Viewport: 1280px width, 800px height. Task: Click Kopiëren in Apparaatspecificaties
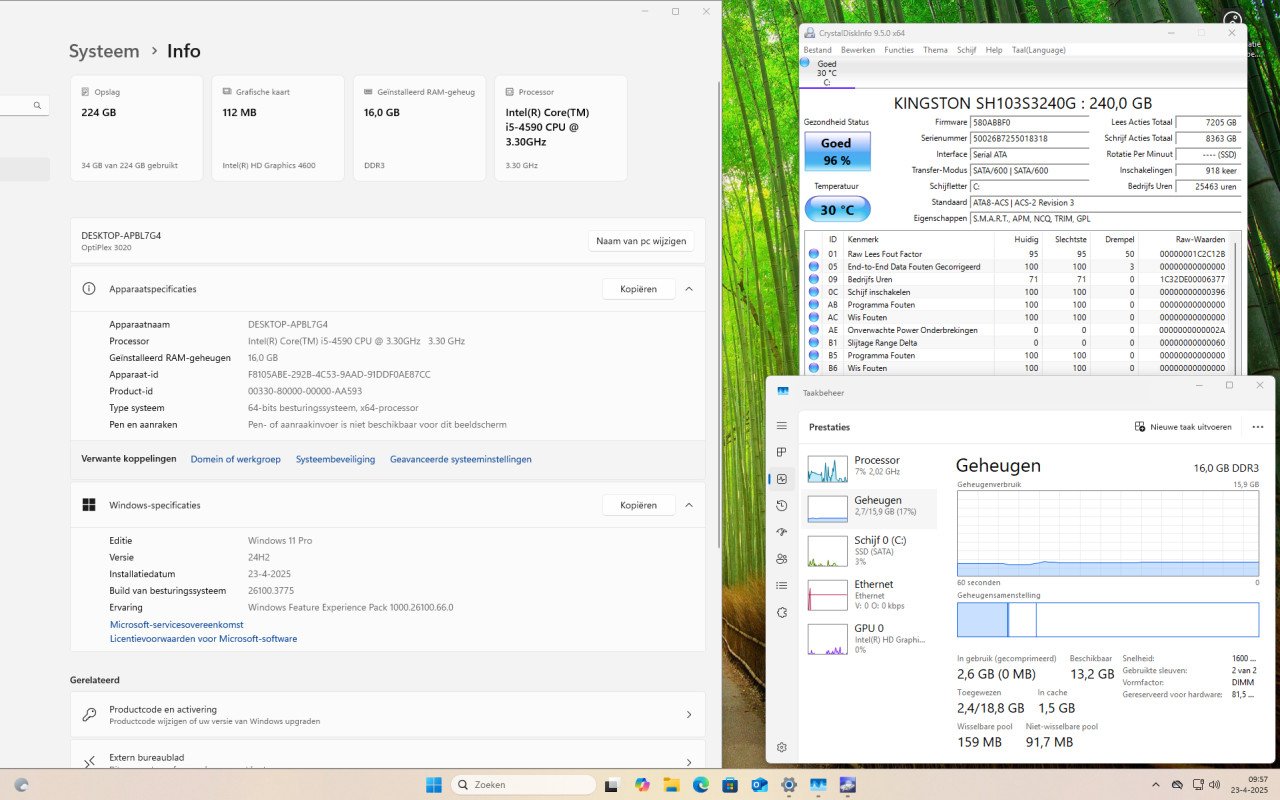coord(638,289)
